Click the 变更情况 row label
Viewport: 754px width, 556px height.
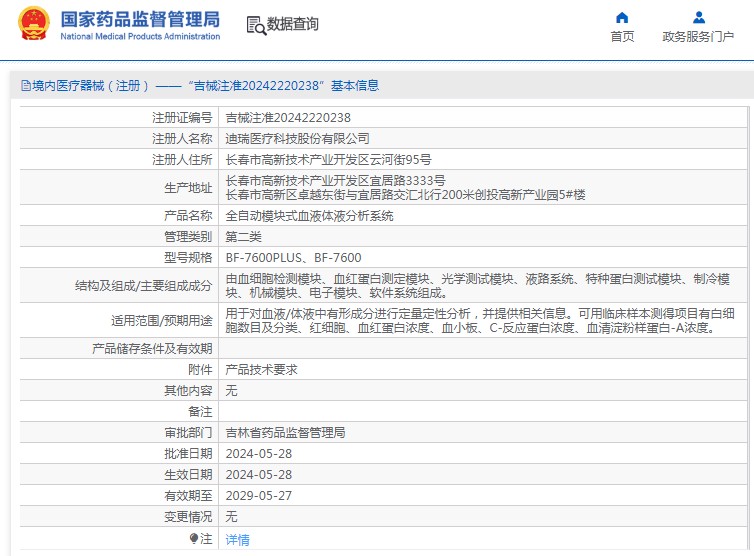coord(188,517)
